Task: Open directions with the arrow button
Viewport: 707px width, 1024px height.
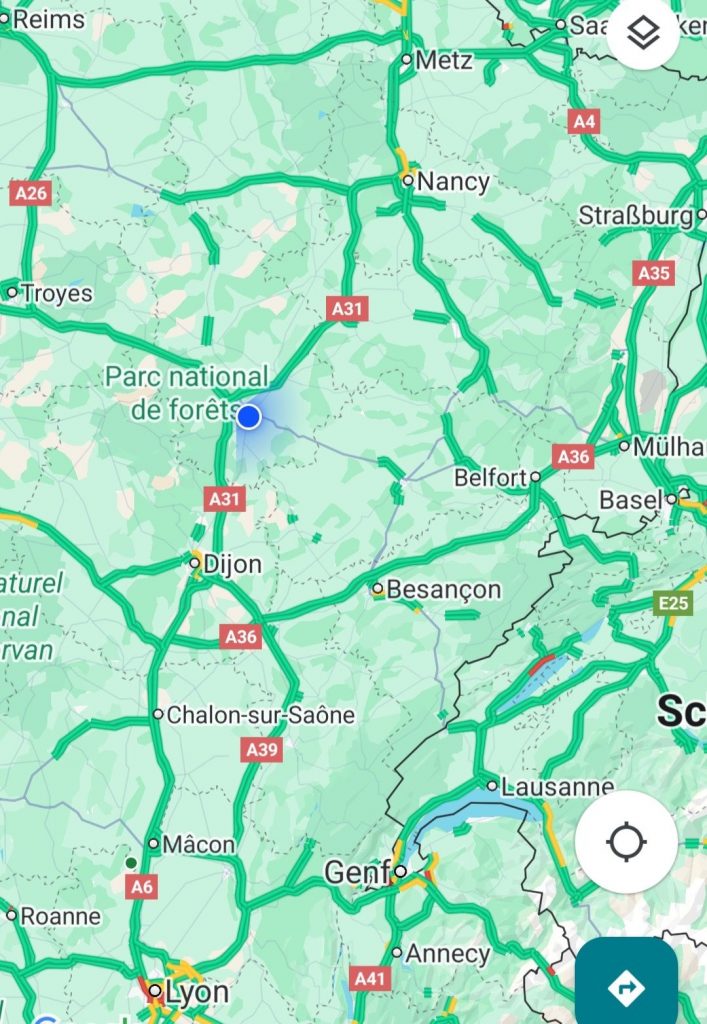Action: [626, 986]
